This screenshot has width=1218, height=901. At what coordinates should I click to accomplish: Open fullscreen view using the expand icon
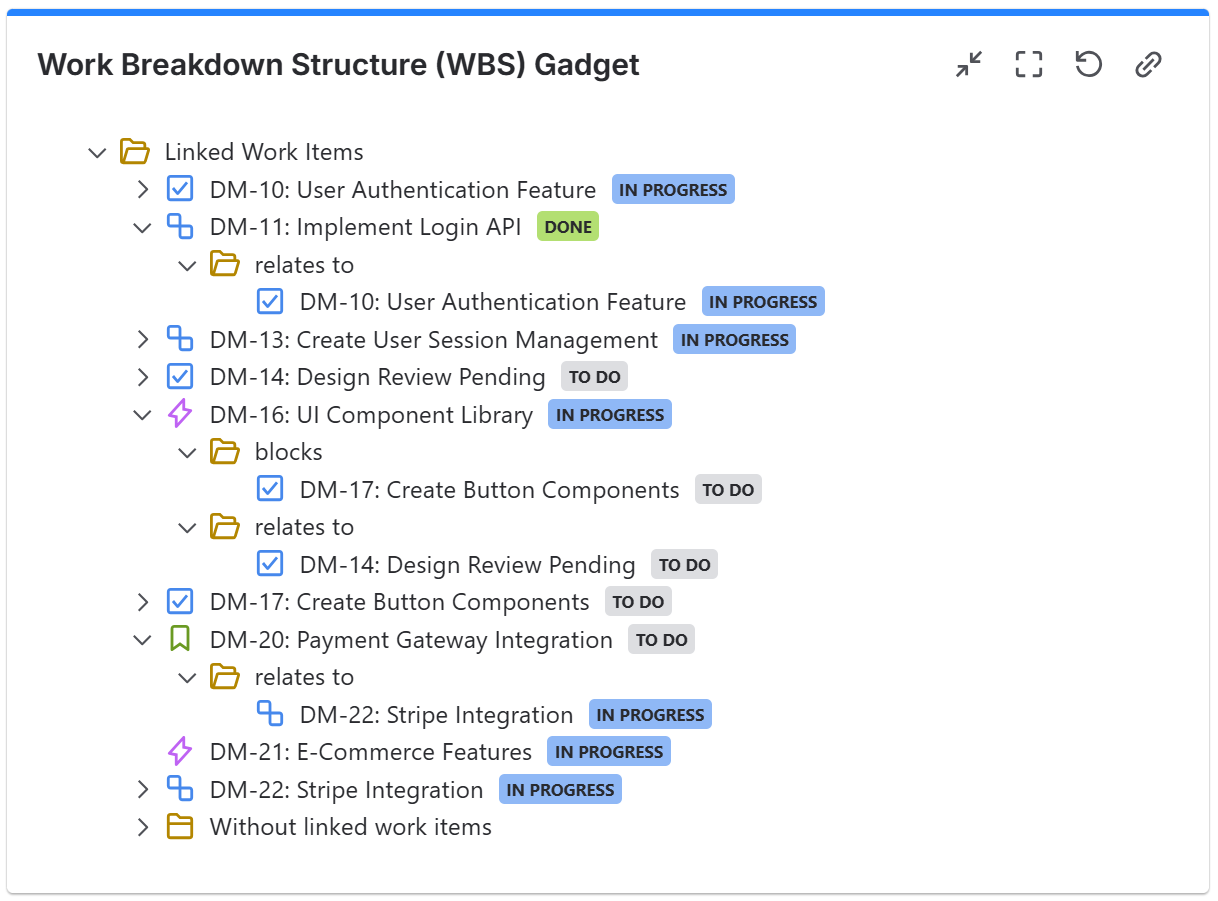coord(1028,64)
